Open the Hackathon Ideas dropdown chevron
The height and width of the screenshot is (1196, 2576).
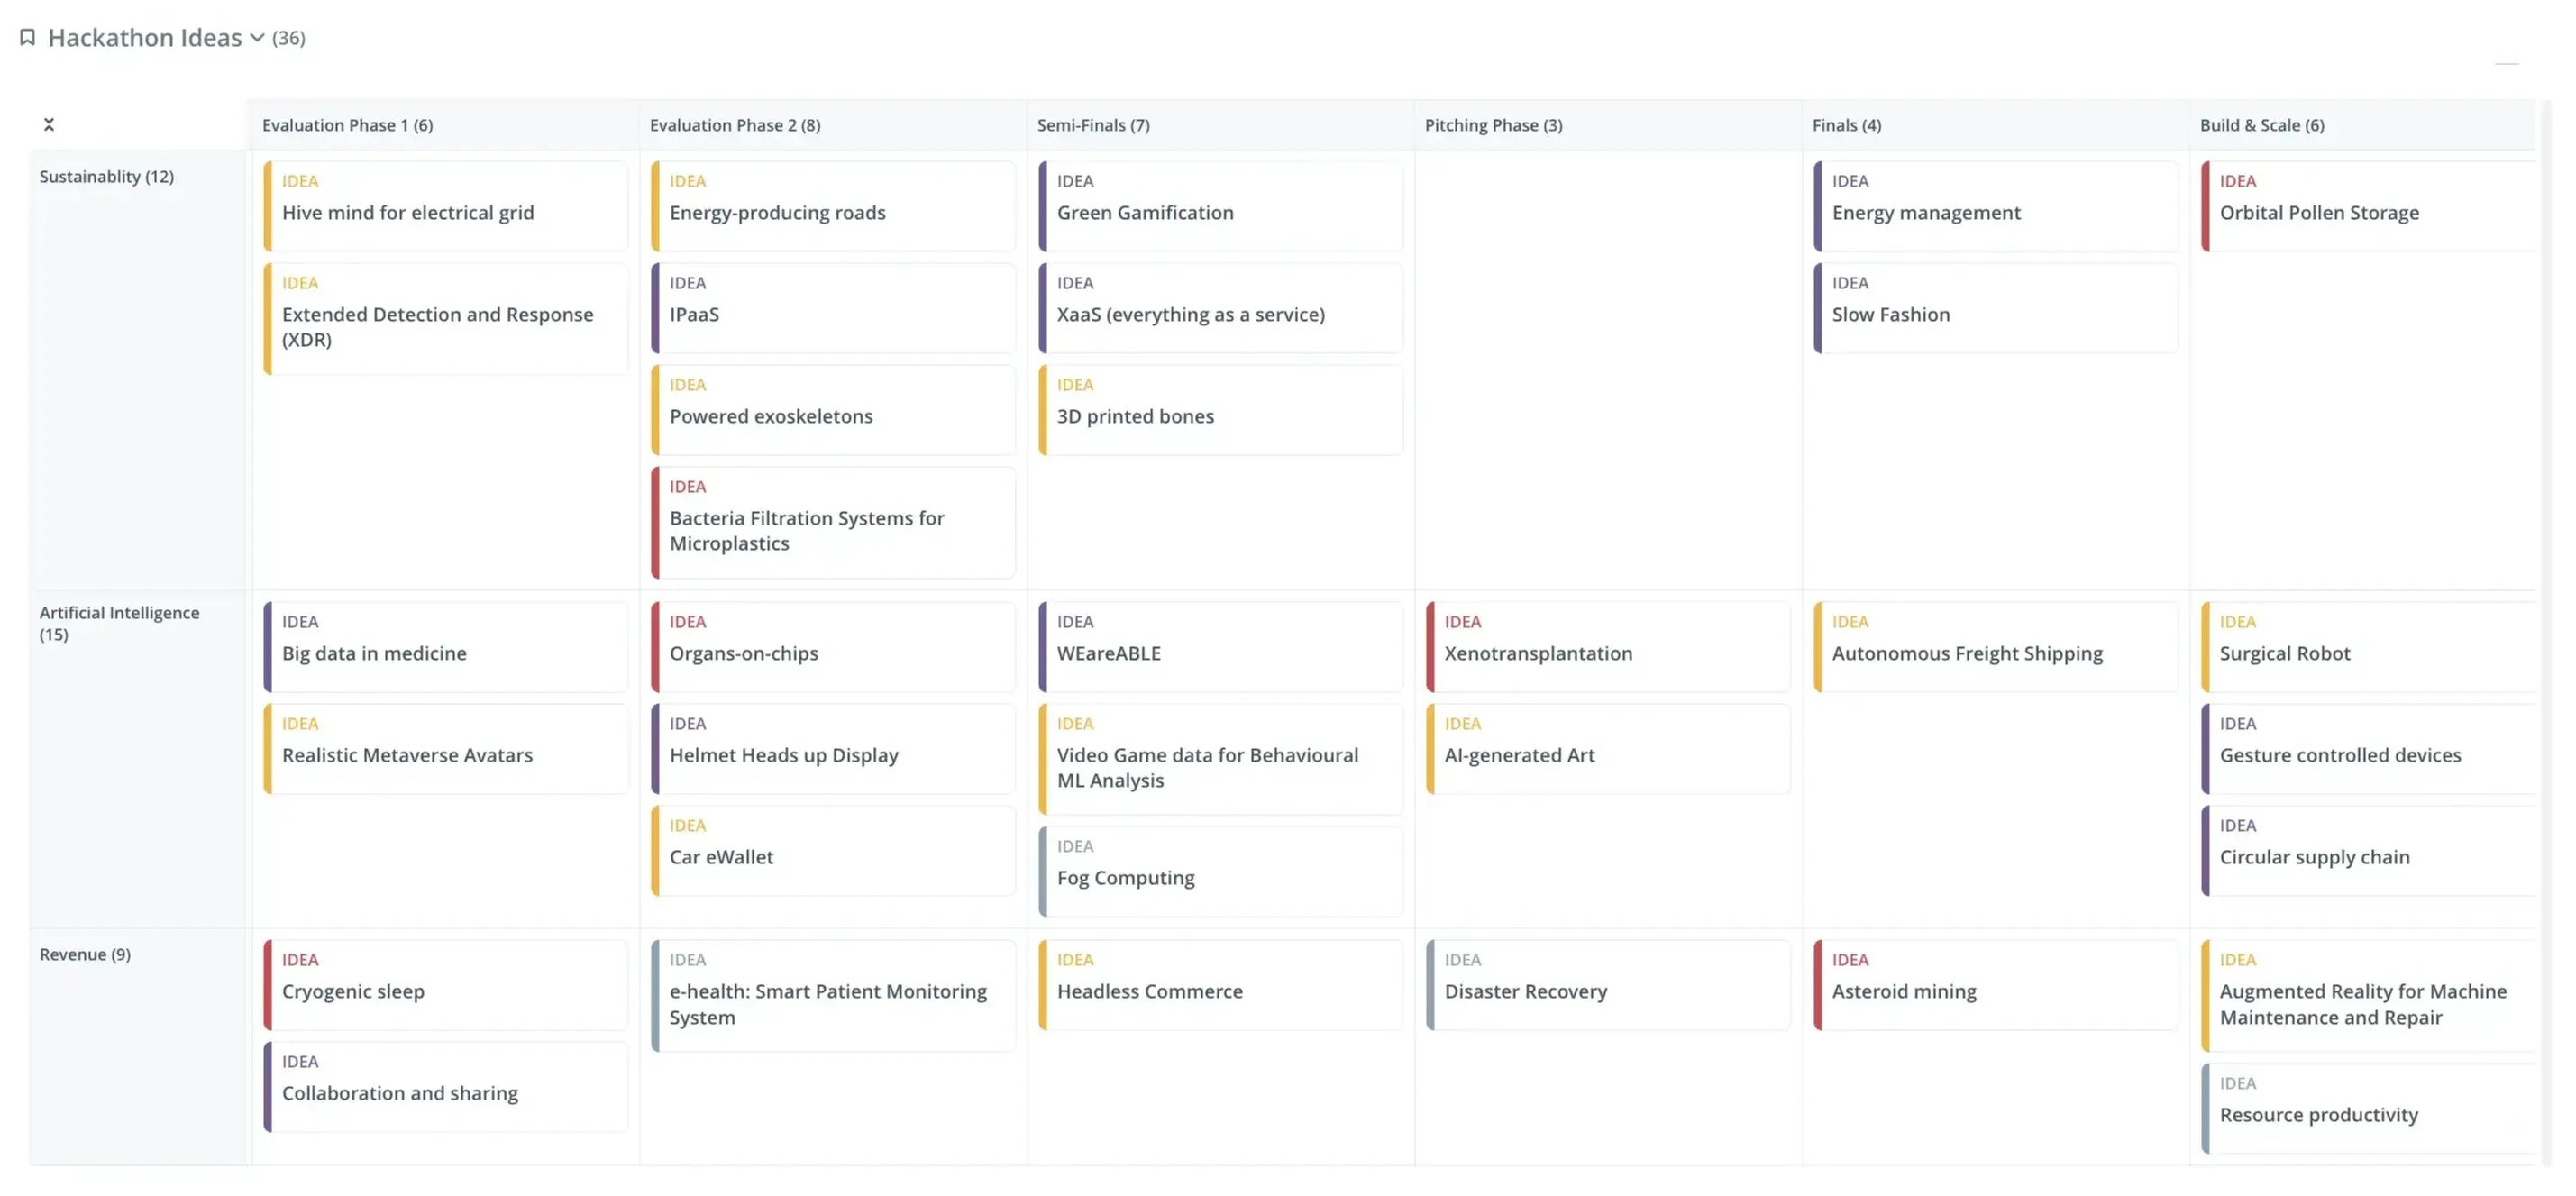pos(257,38)
